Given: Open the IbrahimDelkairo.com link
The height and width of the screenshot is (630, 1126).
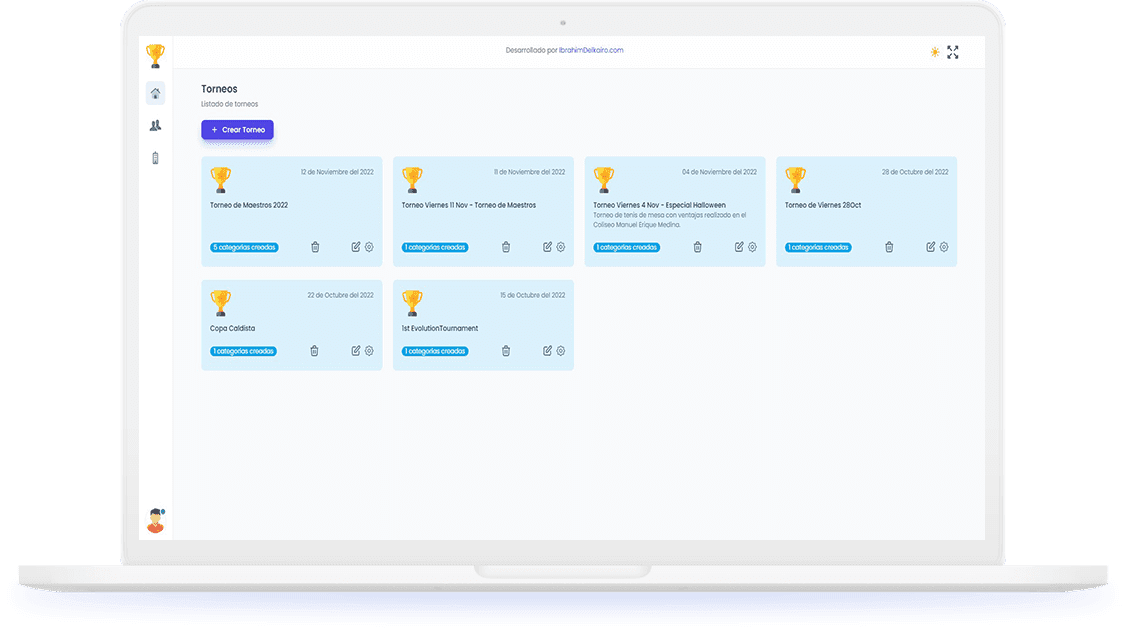Looking at the screenshot, I should 591,50.
